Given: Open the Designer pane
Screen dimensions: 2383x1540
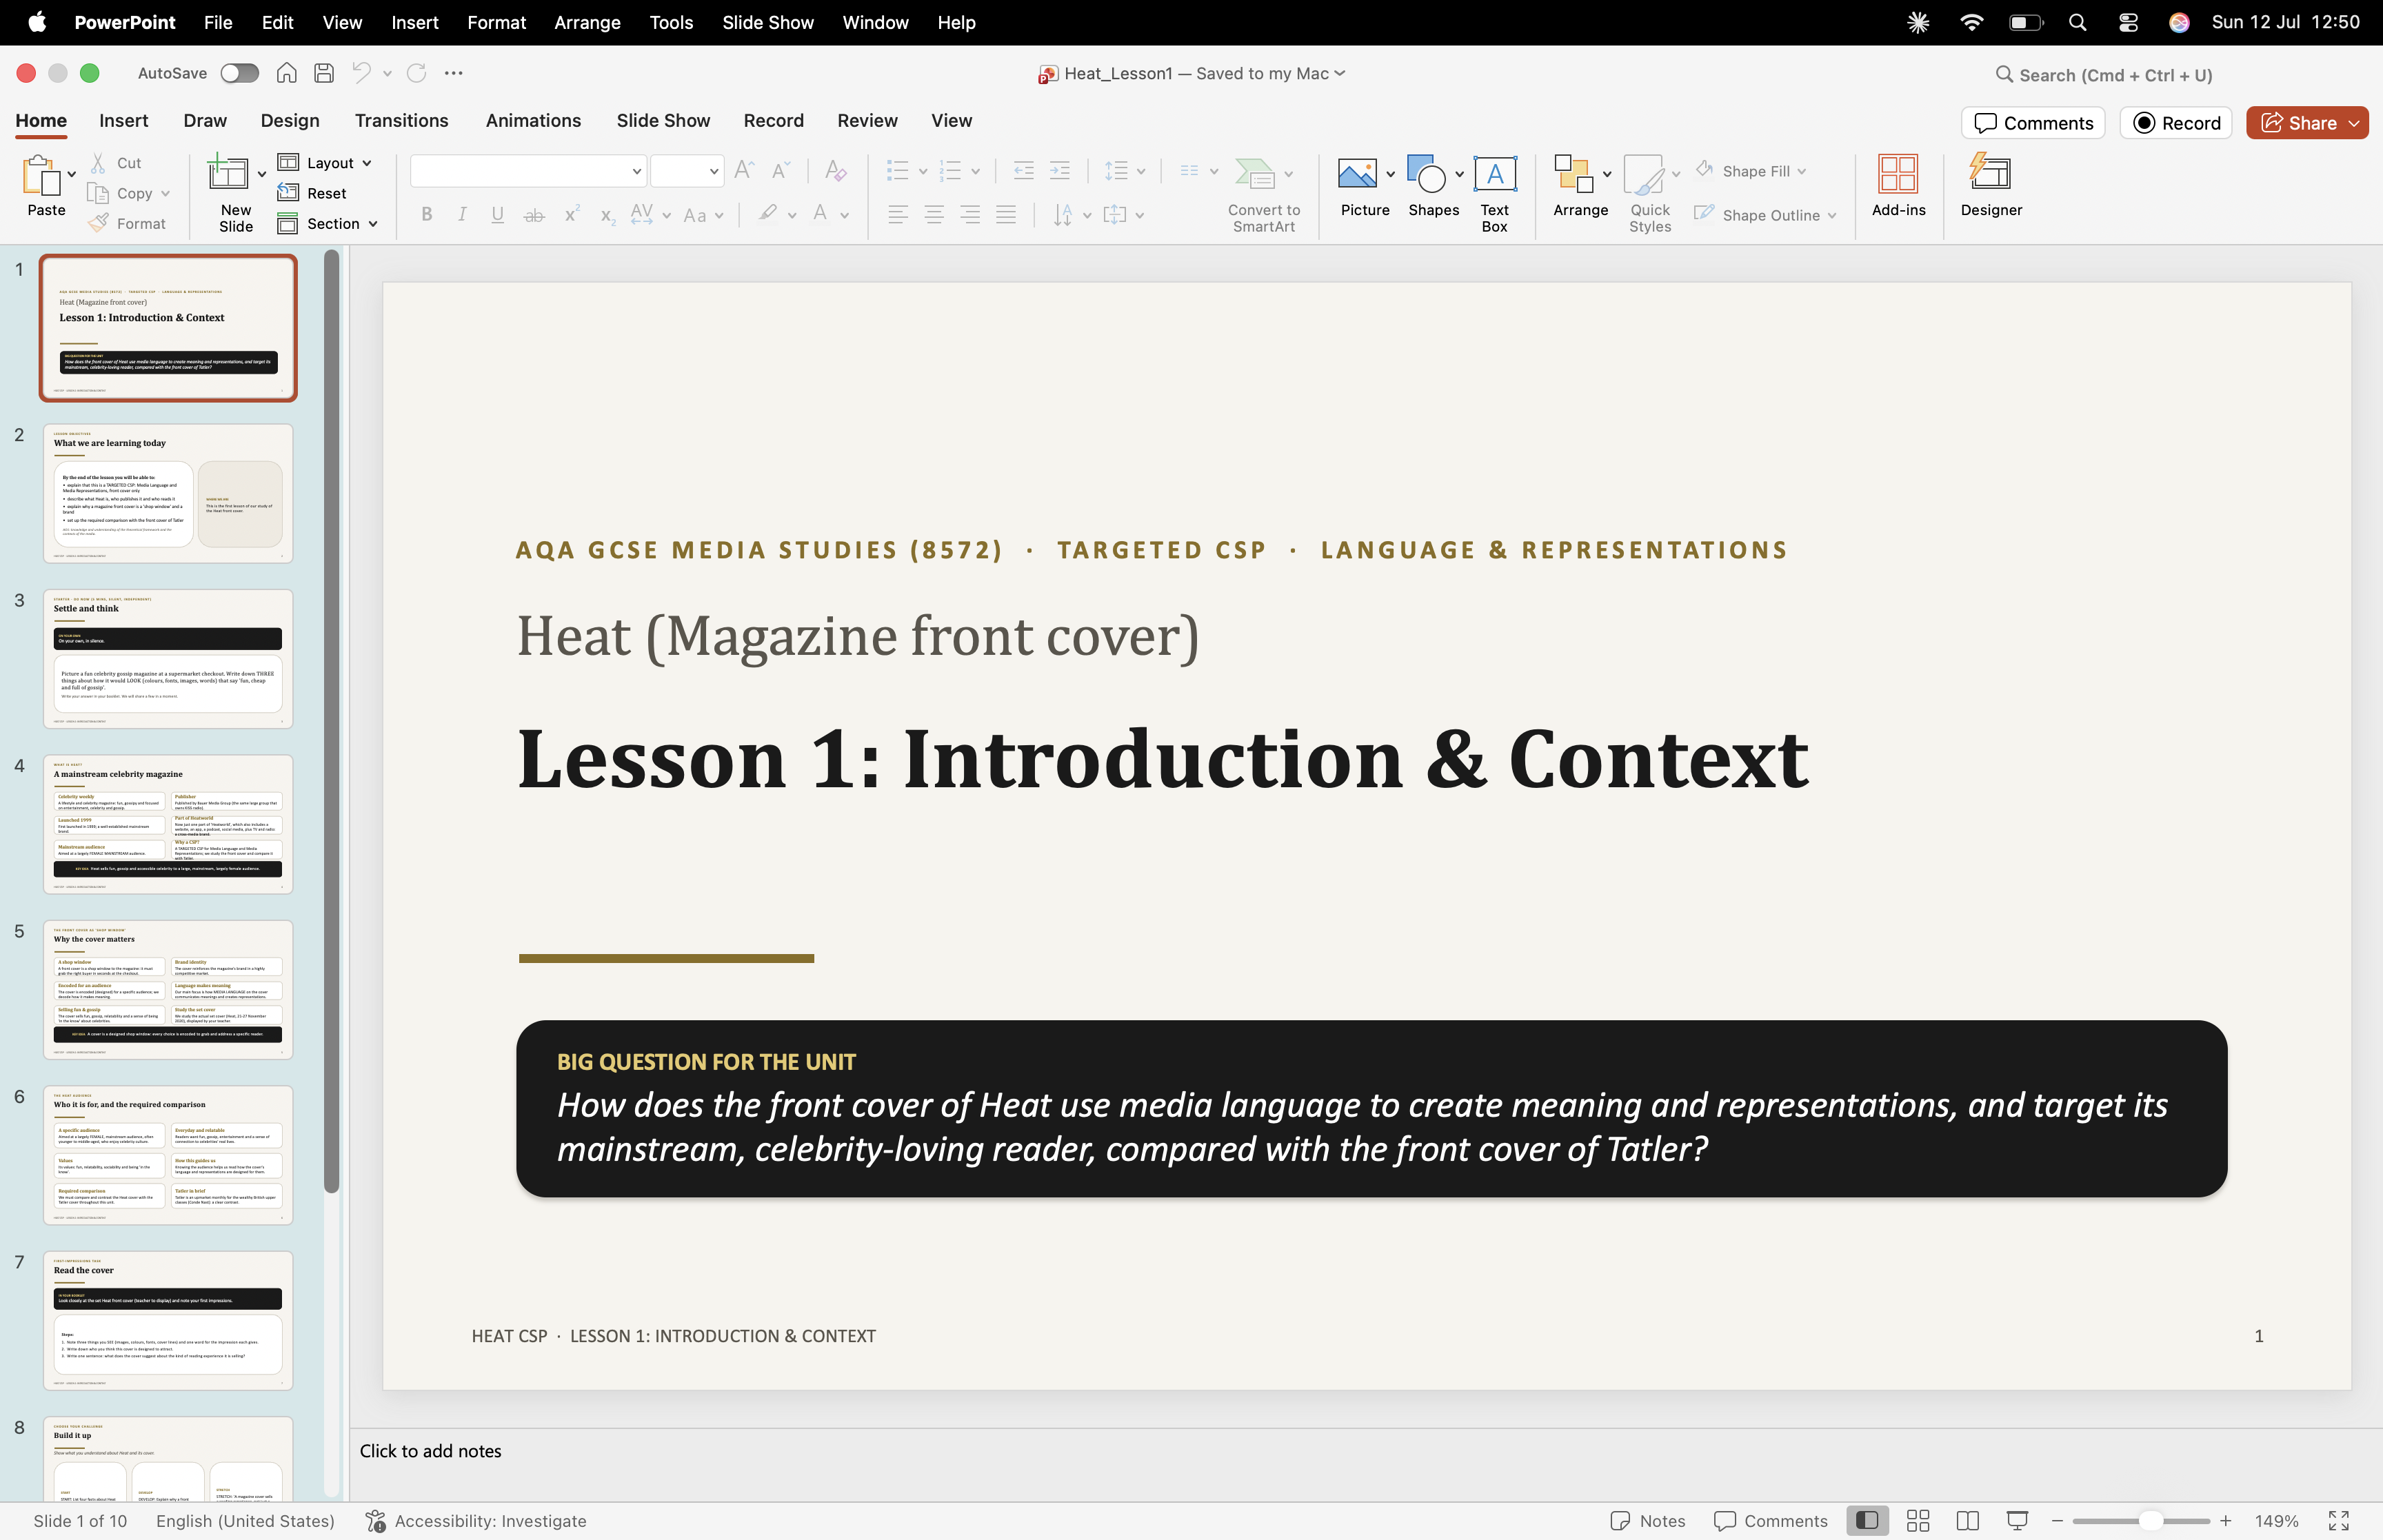Looking at the screenshot, I should [x=1991, y=186].
